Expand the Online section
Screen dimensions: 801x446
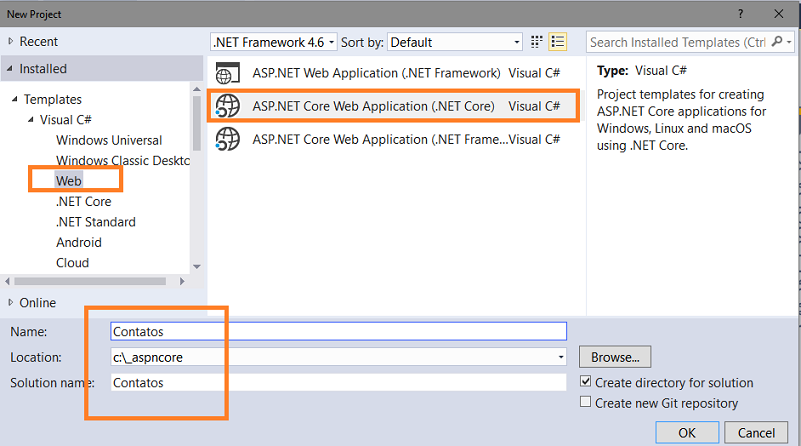tap(11, 302)
